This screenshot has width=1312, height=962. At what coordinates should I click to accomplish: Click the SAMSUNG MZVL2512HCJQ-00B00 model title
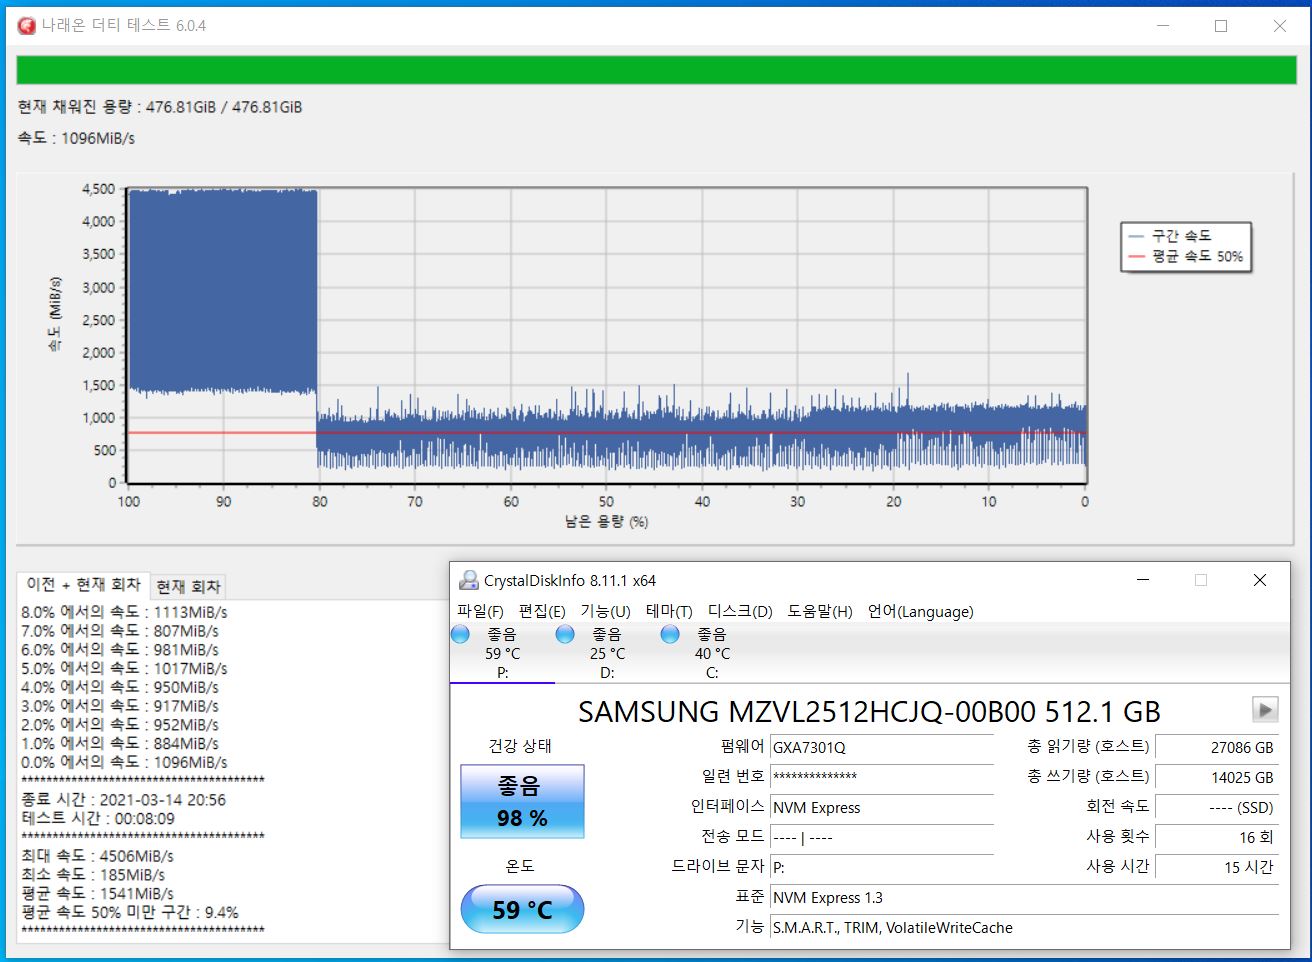[x=869, y=711]
